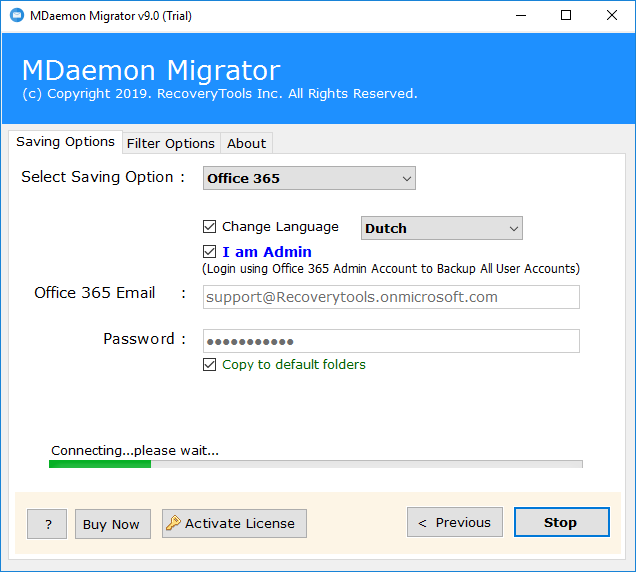
Task: Go back with the Previous button
Action: 455,522
